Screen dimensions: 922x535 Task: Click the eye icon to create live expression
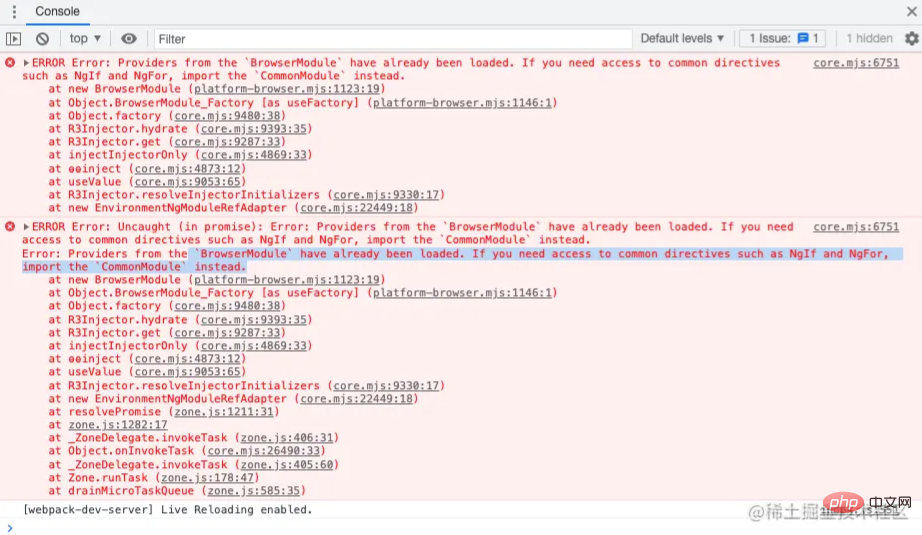129,39
